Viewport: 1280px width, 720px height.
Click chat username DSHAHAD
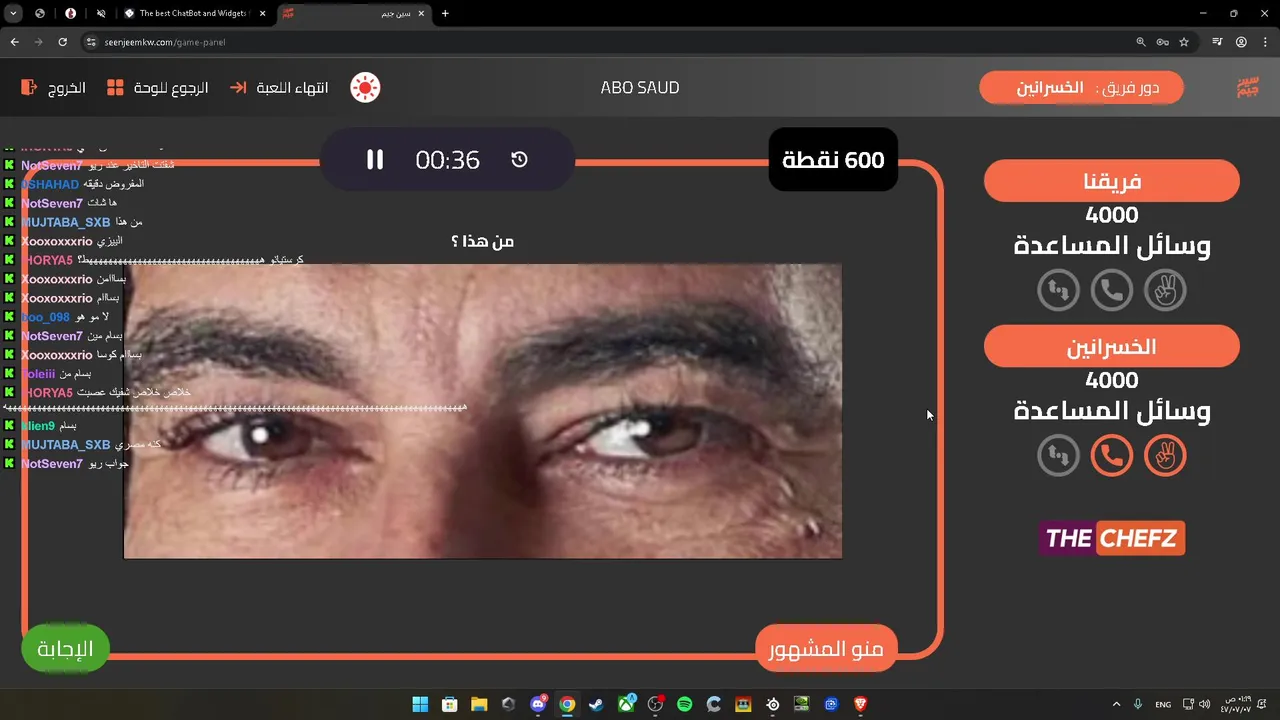click(50, 184)
